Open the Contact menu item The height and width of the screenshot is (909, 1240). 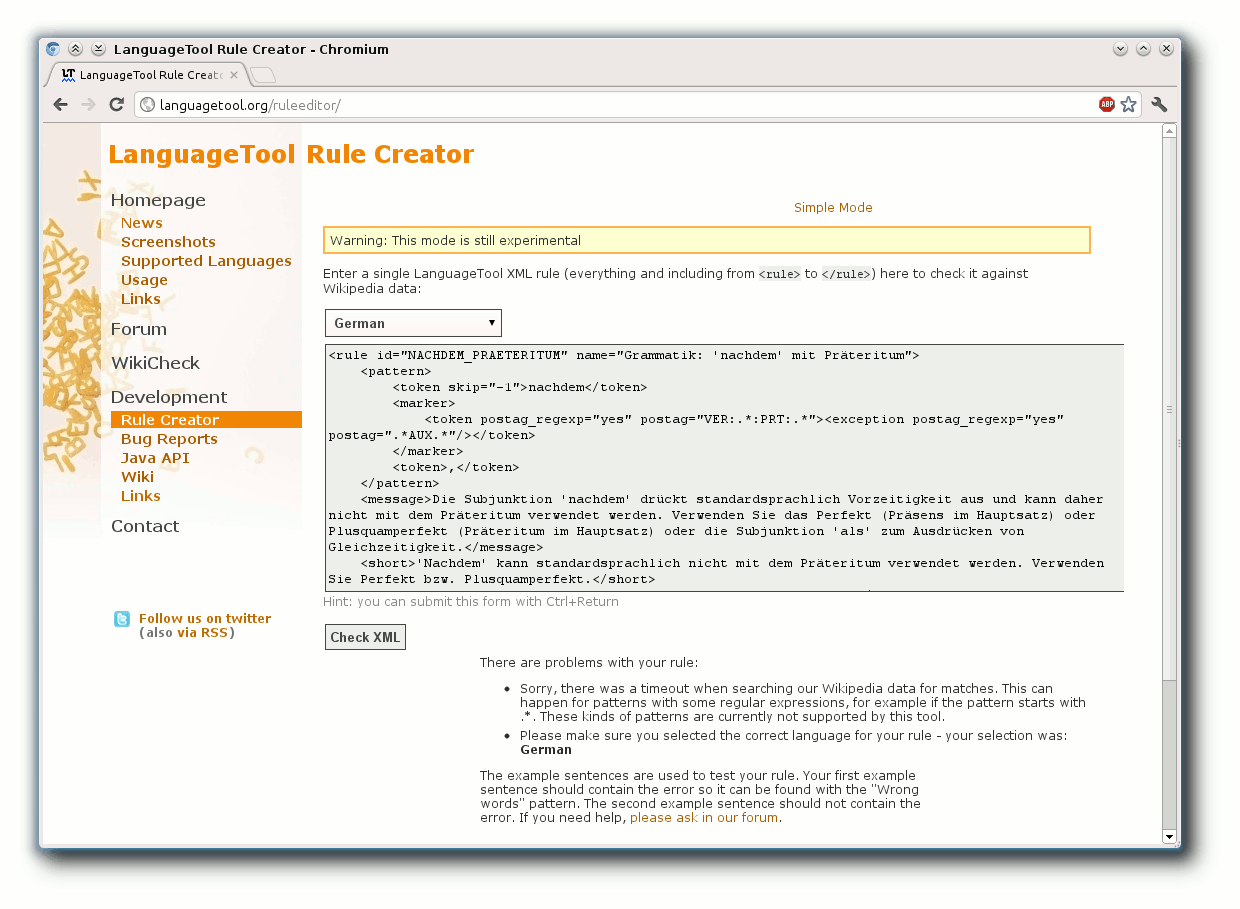pyautogui.click(x=145, y=526)
